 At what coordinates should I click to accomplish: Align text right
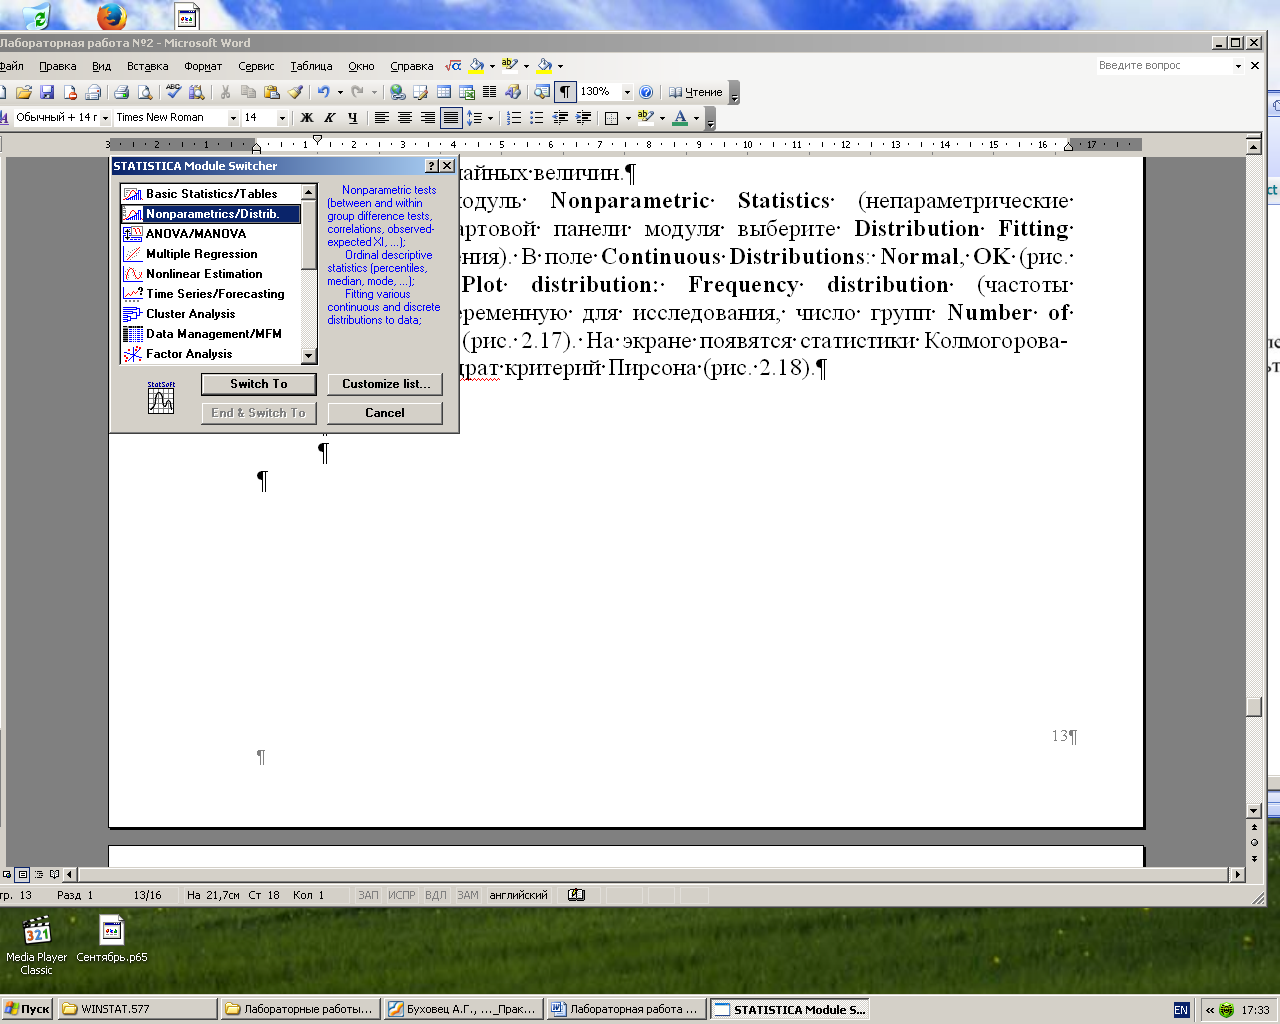coord(427,118)
